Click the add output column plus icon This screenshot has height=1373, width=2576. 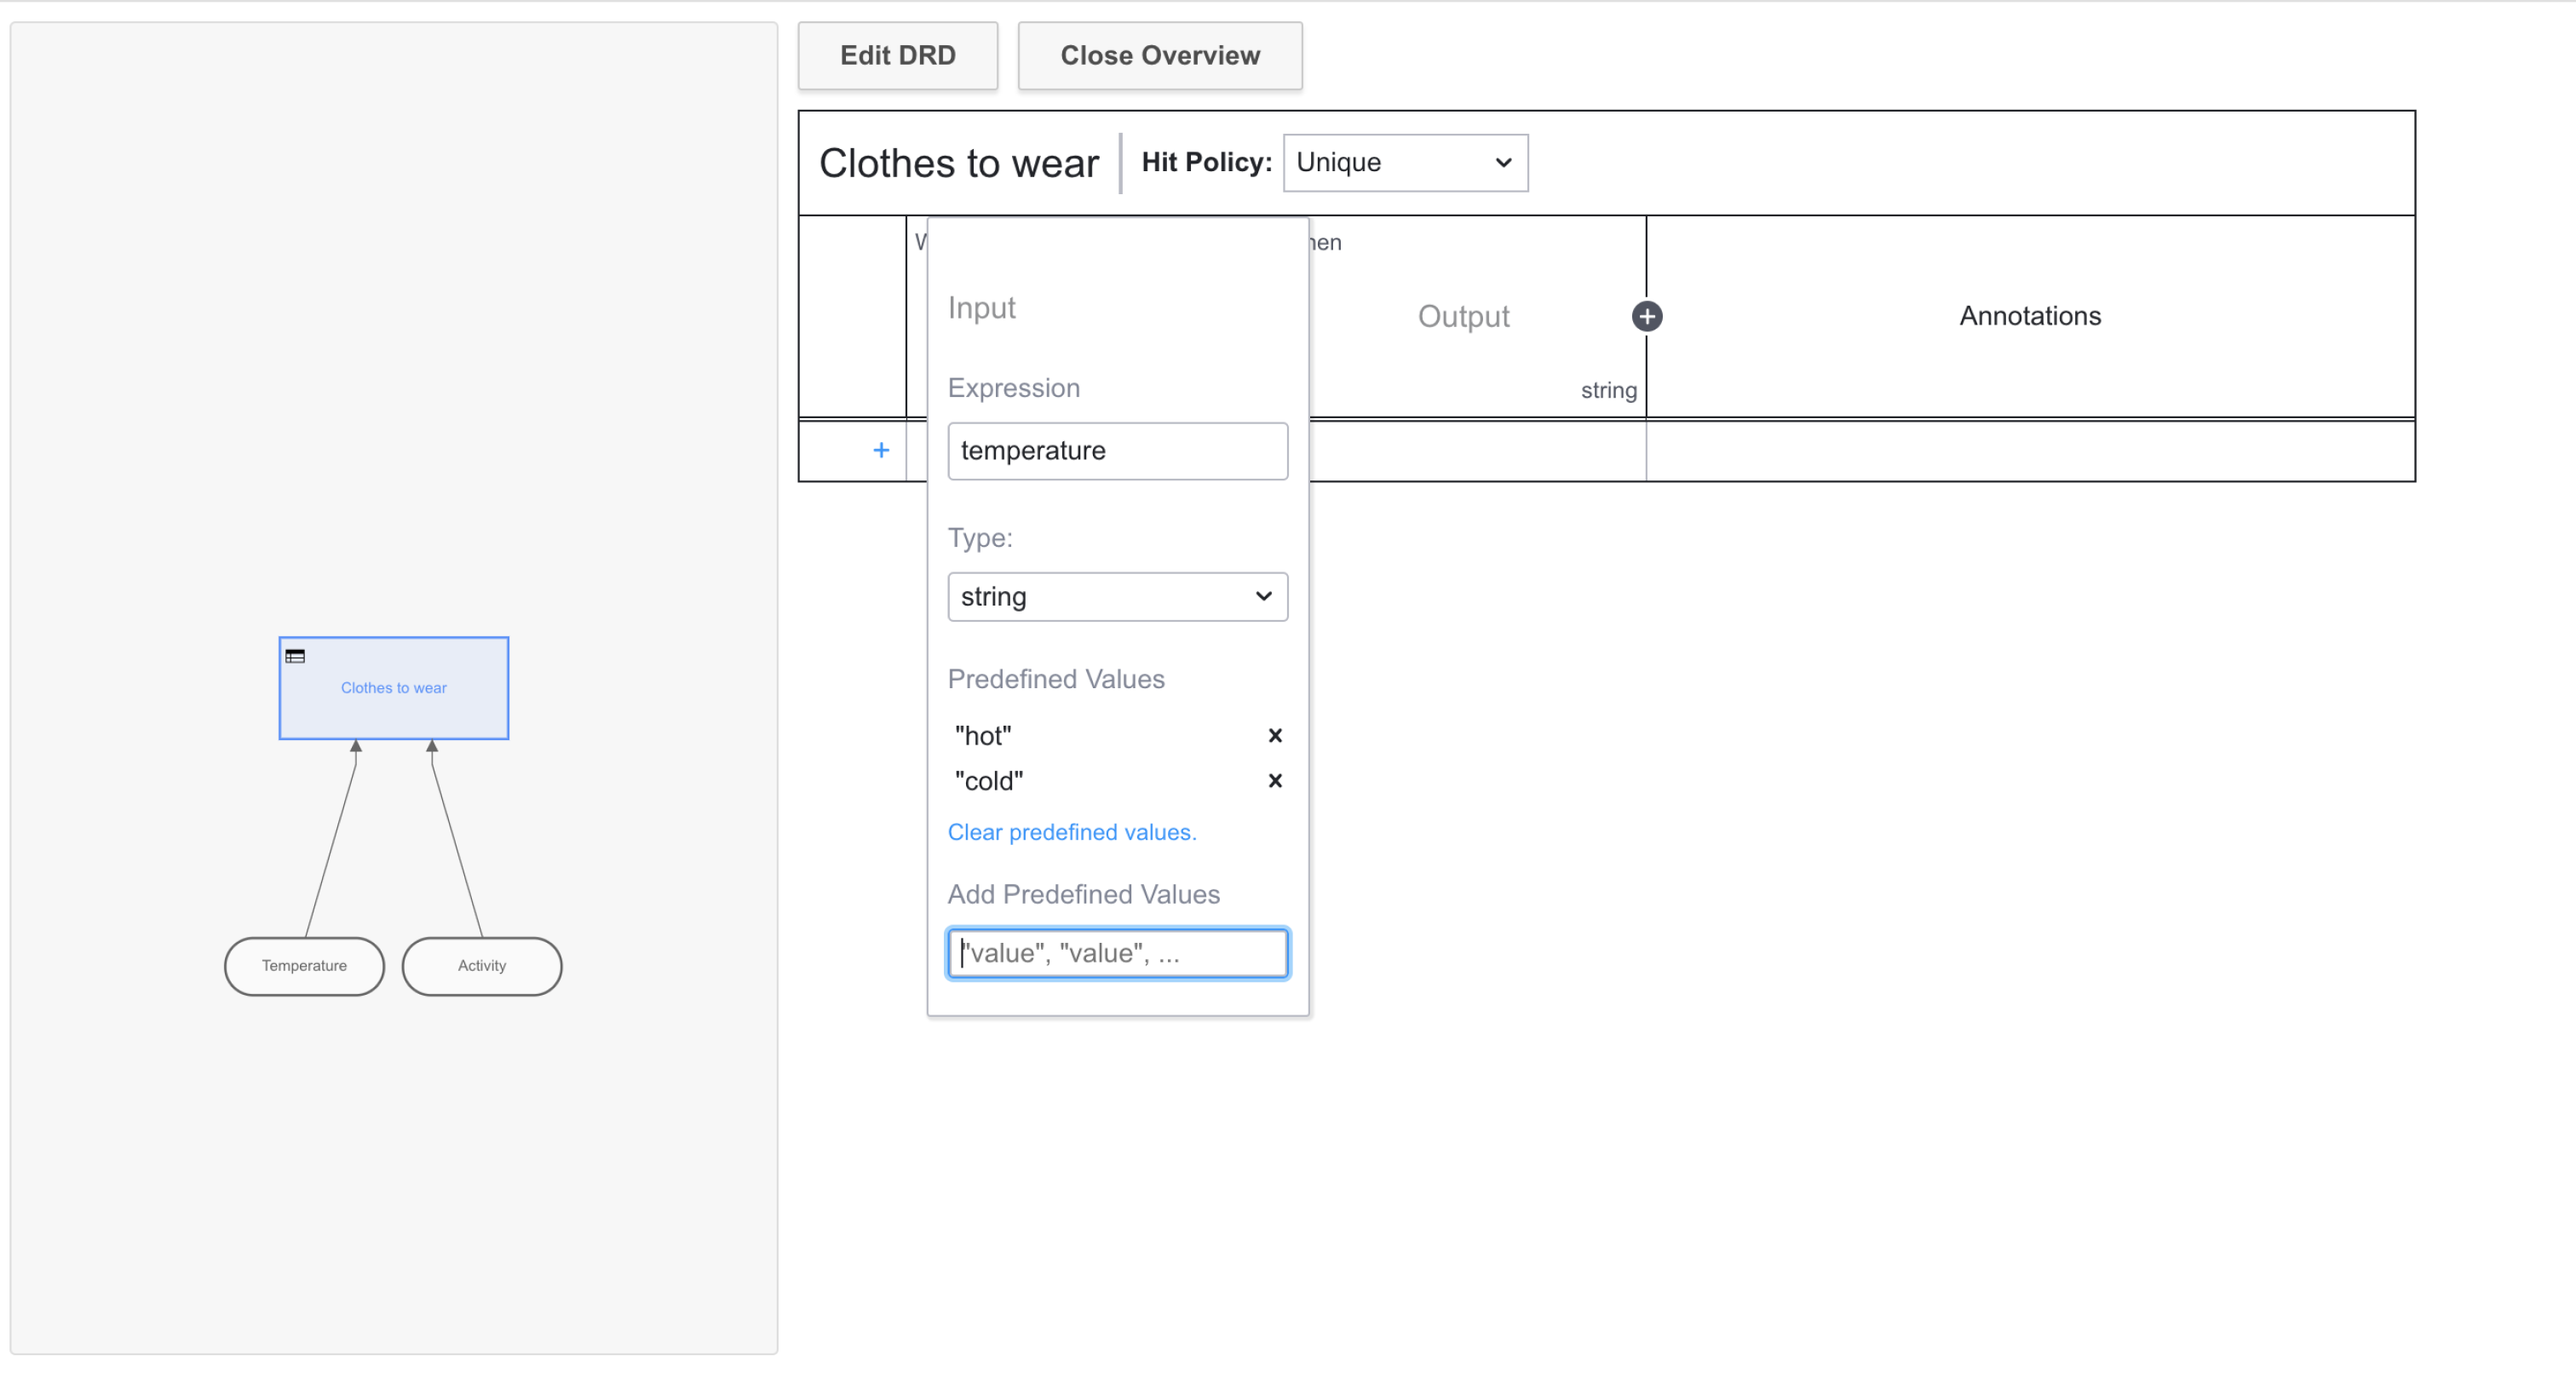(1646, 316)
